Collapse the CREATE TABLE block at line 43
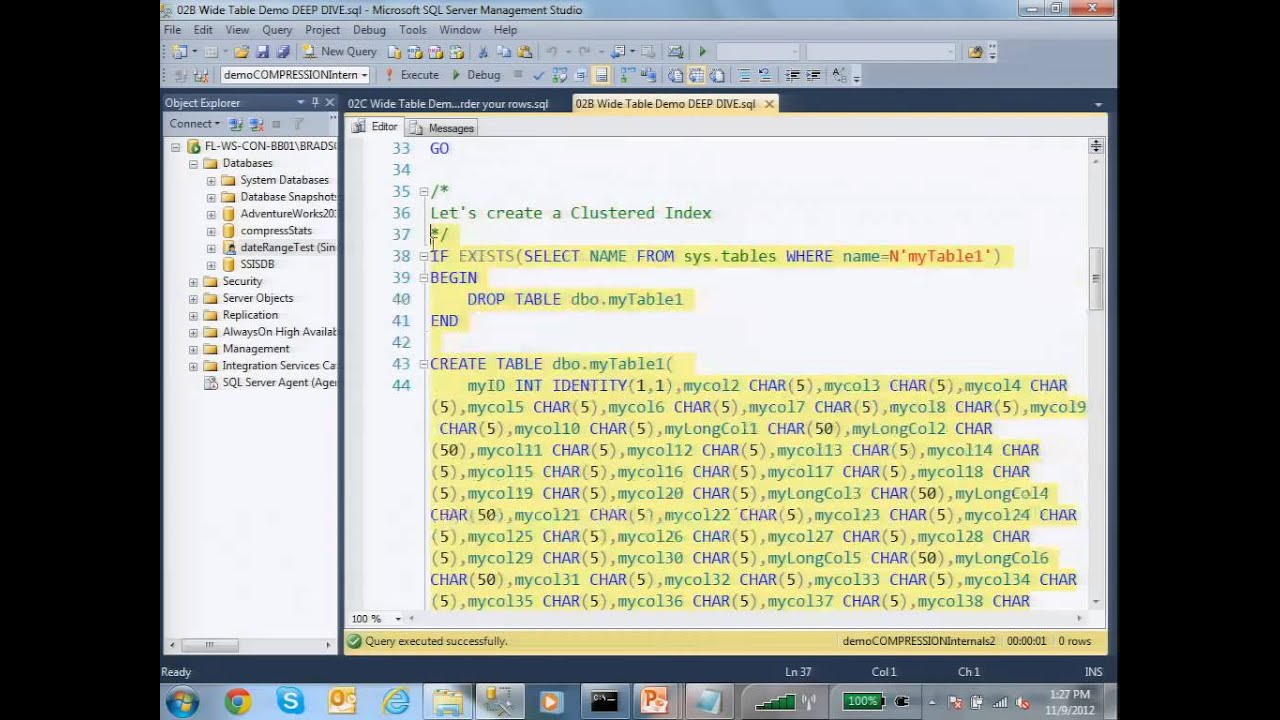This screenshot has width=1280, height=720. coord(424,364)
